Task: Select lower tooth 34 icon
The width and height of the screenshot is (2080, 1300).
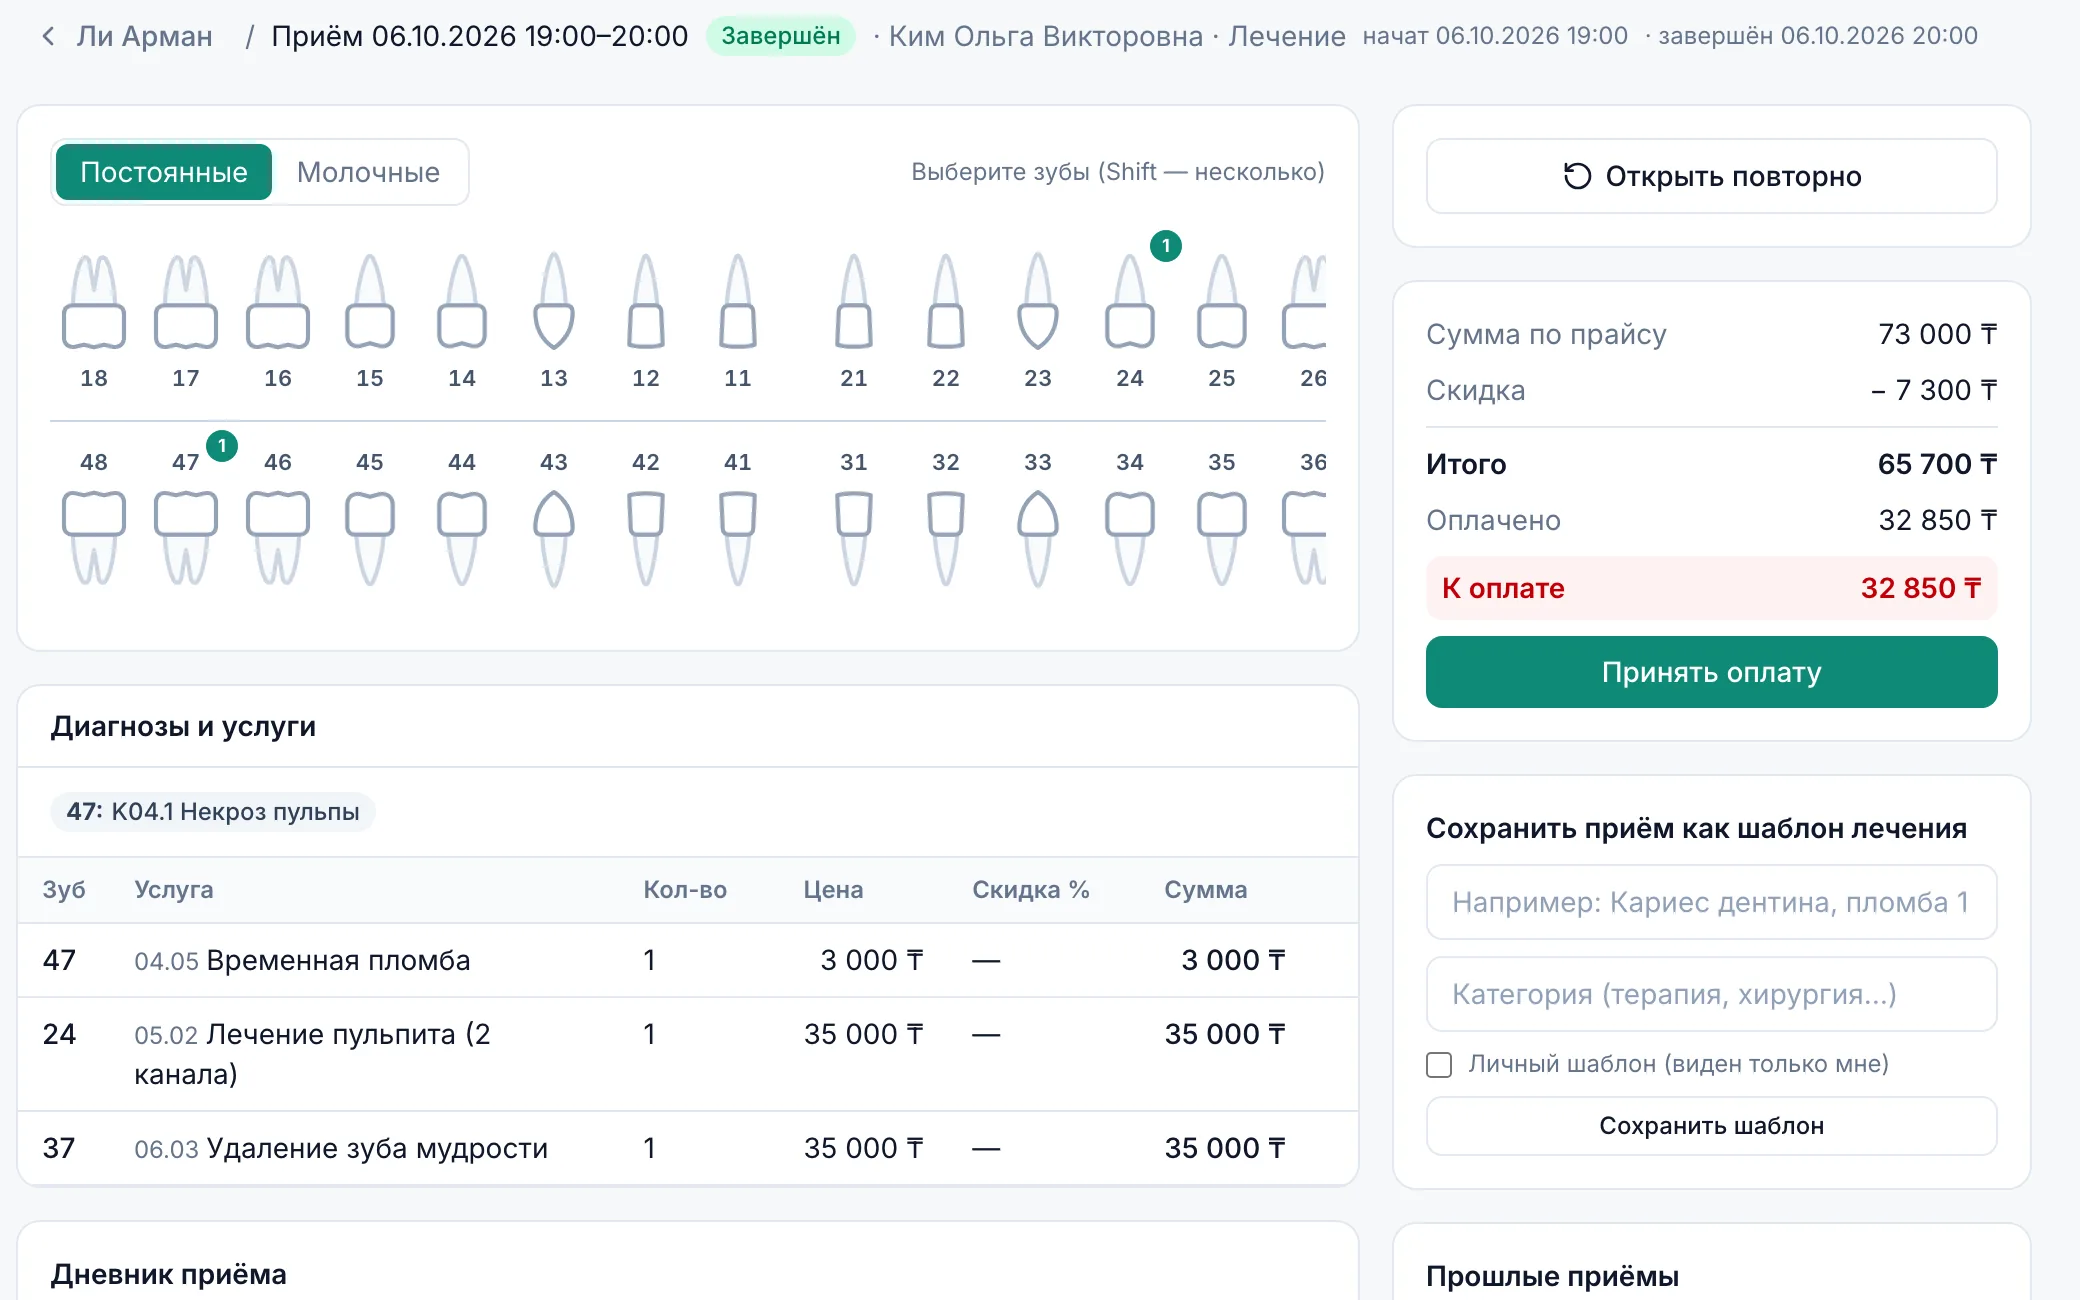Action: [1130, 538]
